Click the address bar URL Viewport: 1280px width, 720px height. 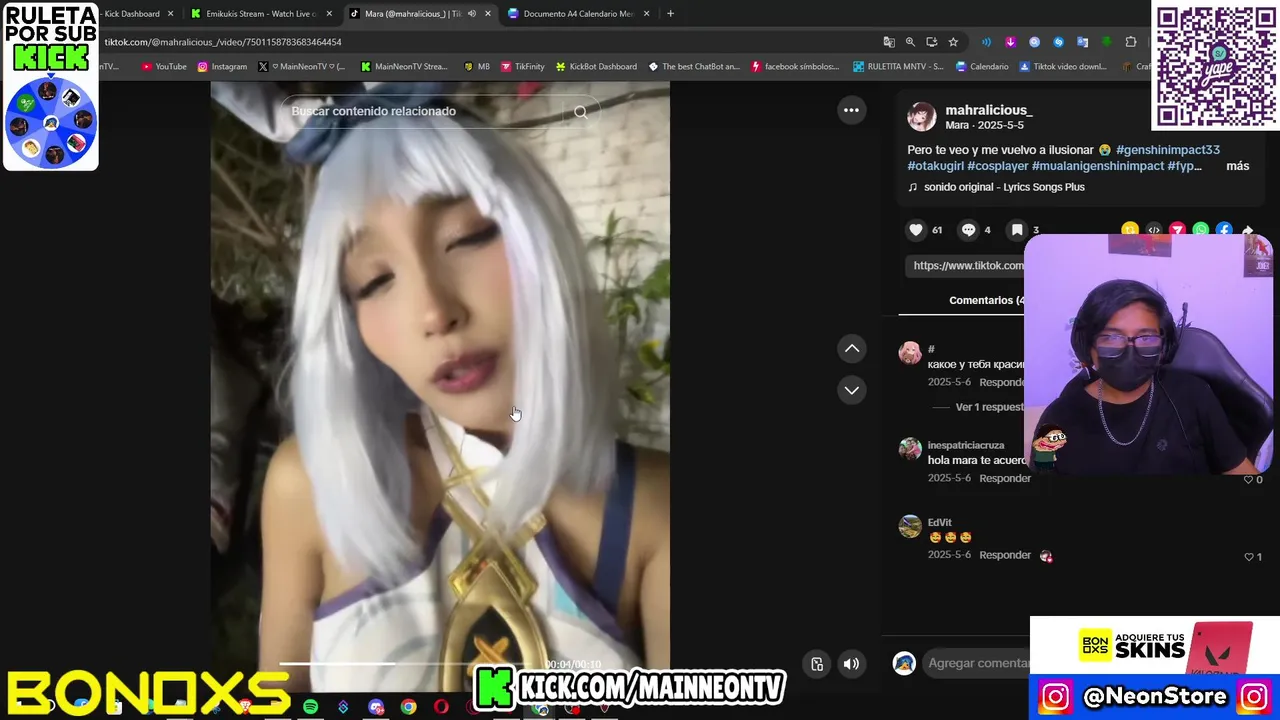coord(223,42)
